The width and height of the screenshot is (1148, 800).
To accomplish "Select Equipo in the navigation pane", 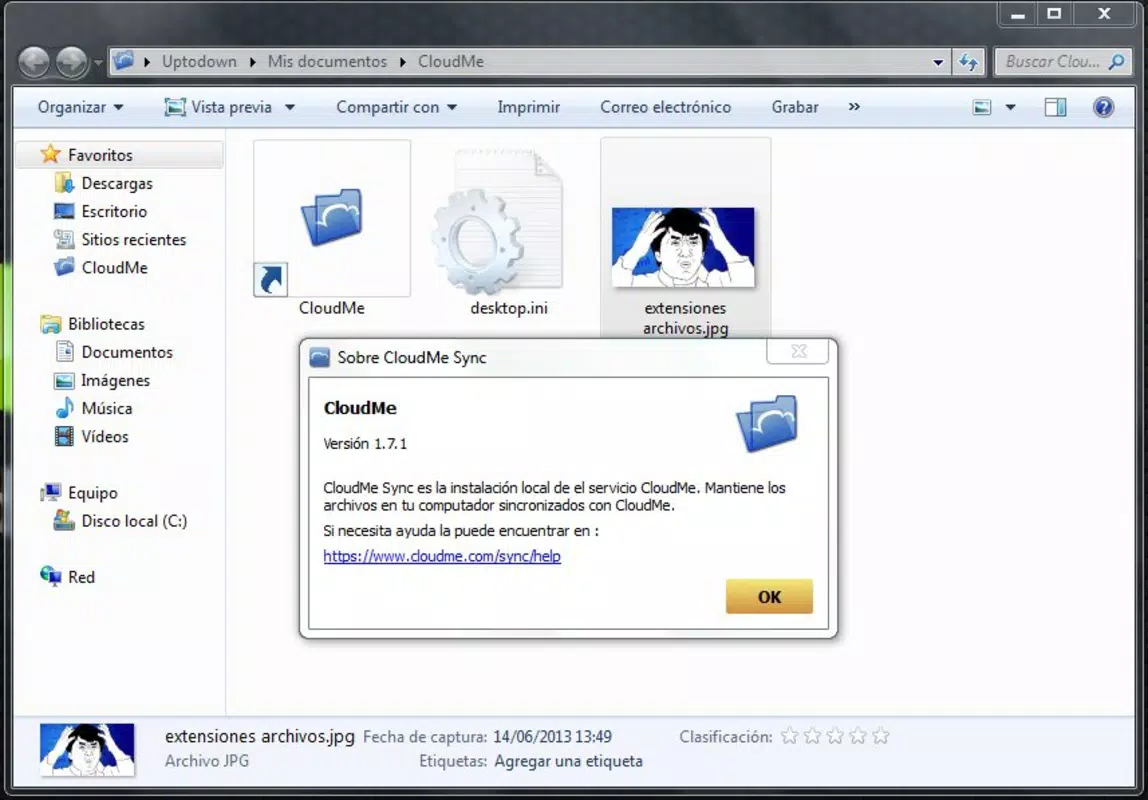I will pos(92,493).
